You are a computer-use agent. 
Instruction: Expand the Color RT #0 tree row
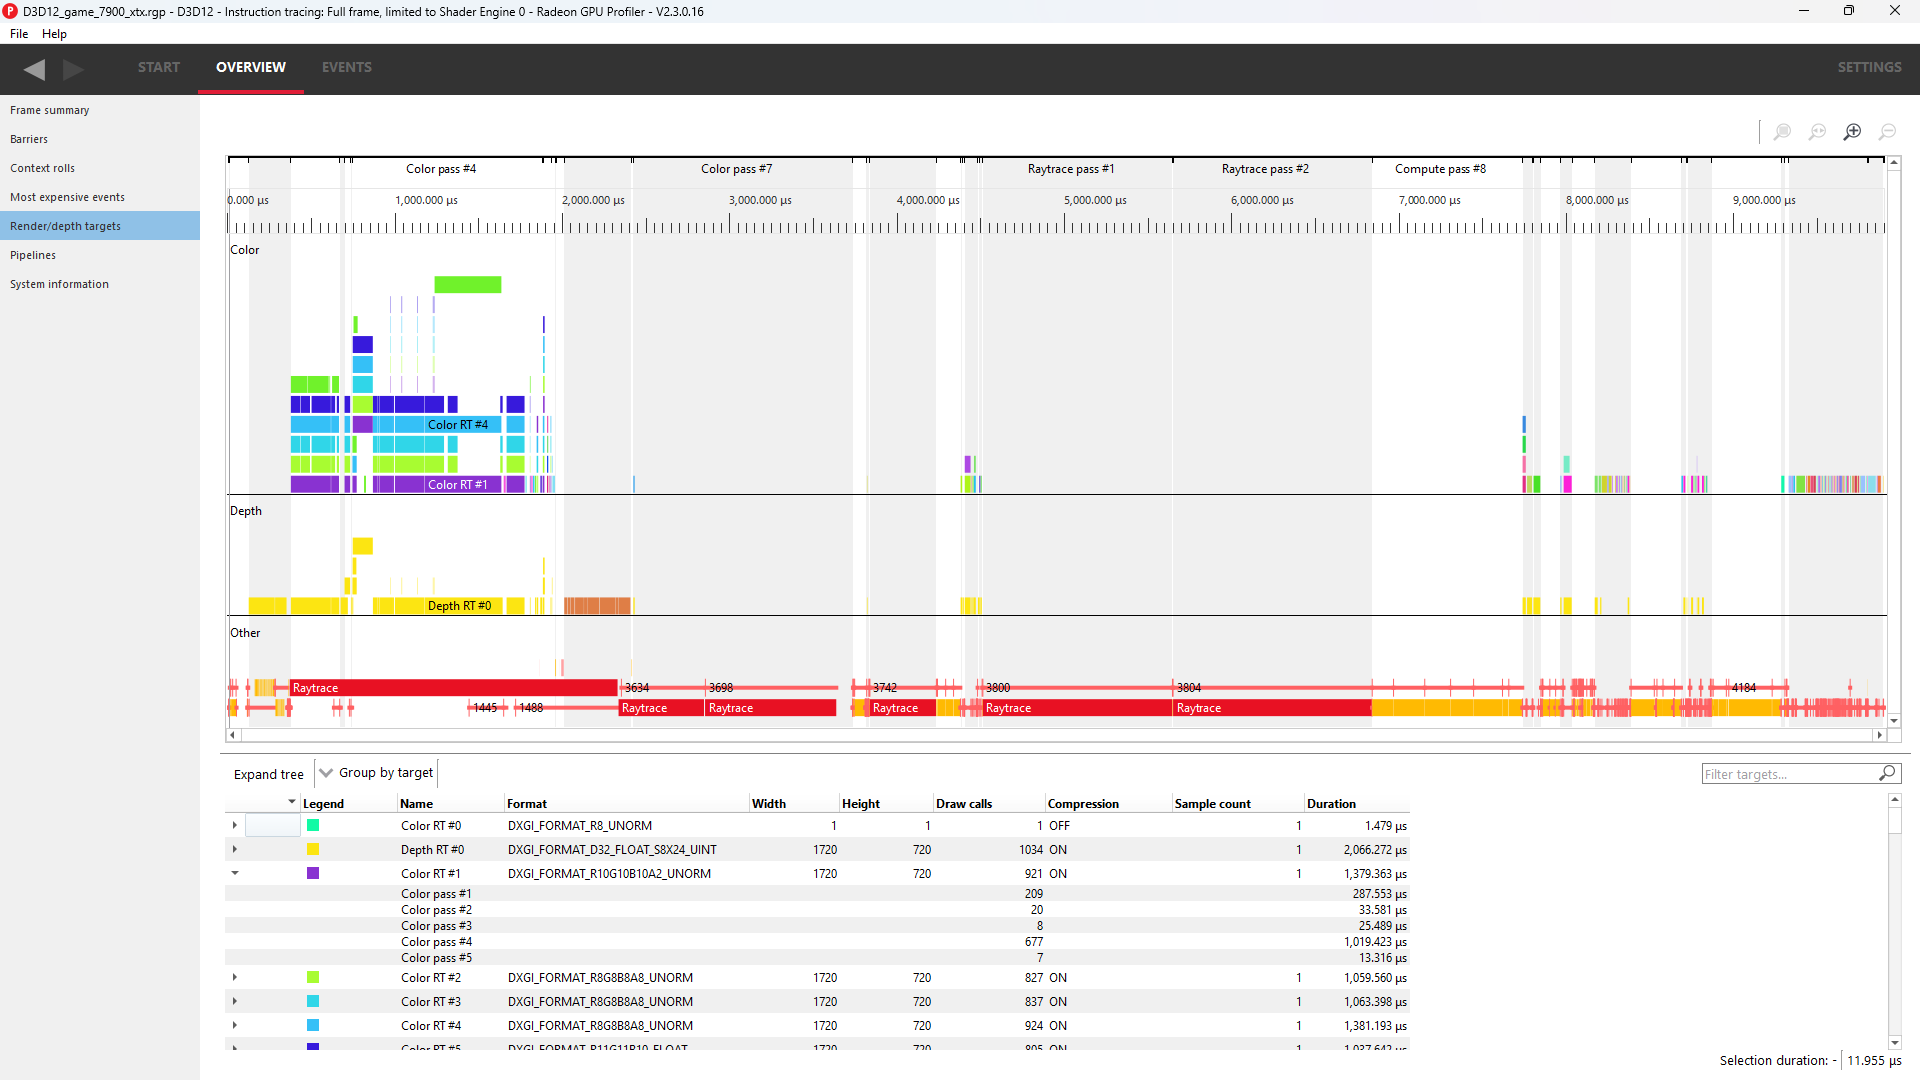point(233,824)
